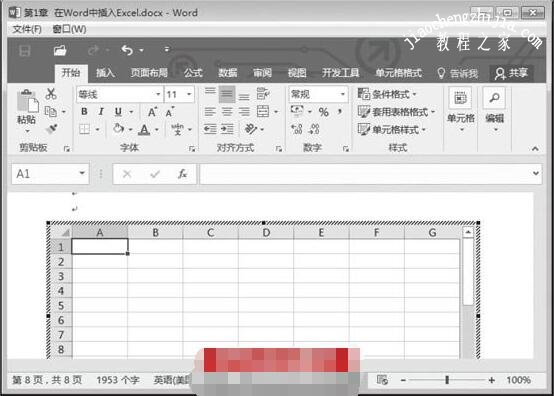The image size is (554, 396).
Task: Open 套用表格格式 table format menu
Action: (x=396, y=112)
